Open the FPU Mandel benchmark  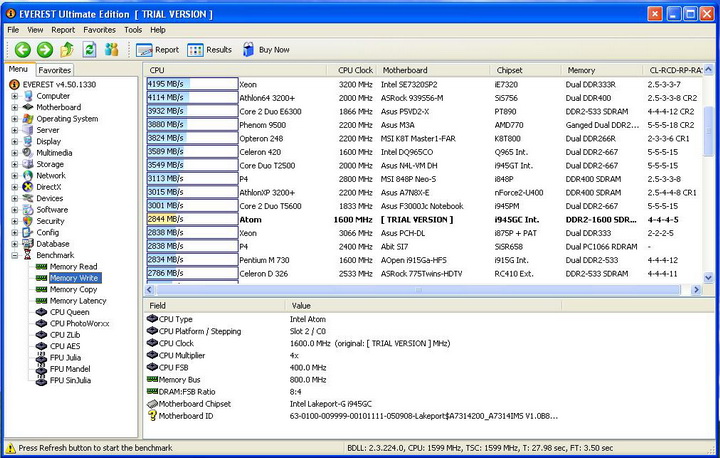coord(70,369)
